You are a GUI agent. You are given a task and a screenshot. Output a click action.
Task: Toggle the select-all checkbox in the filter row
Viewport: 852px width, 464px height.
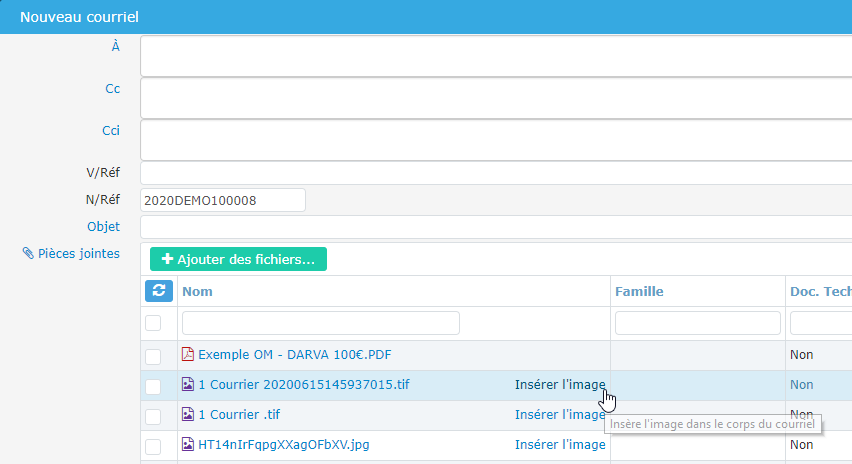[x=153, y=323]
